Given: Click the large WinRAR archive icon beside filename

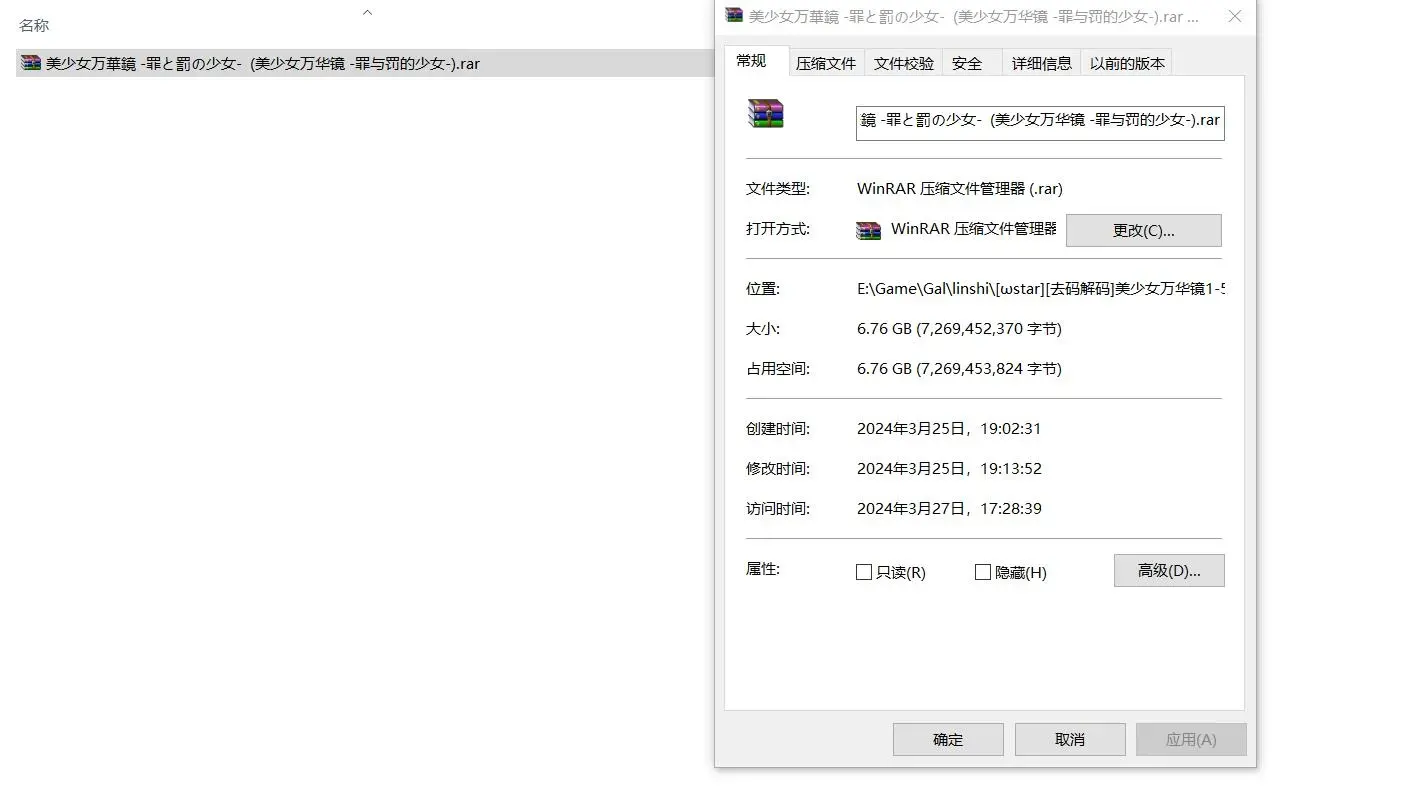Looking at the screenshot, I should [x=766, y=113].
